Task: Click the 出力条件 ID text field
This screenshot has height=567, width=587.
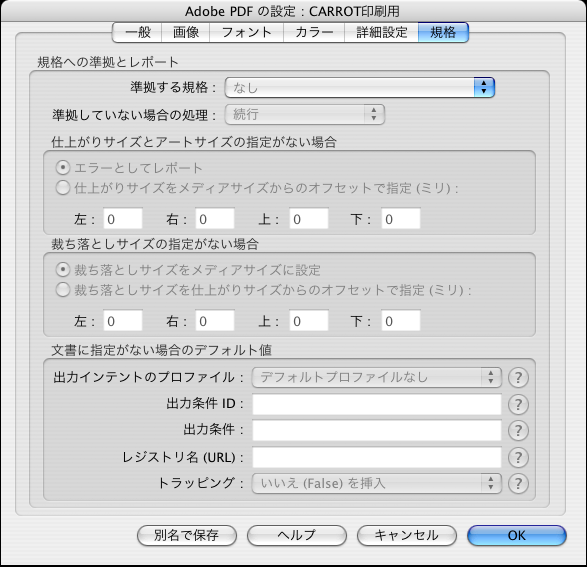Action: point(377,404)
